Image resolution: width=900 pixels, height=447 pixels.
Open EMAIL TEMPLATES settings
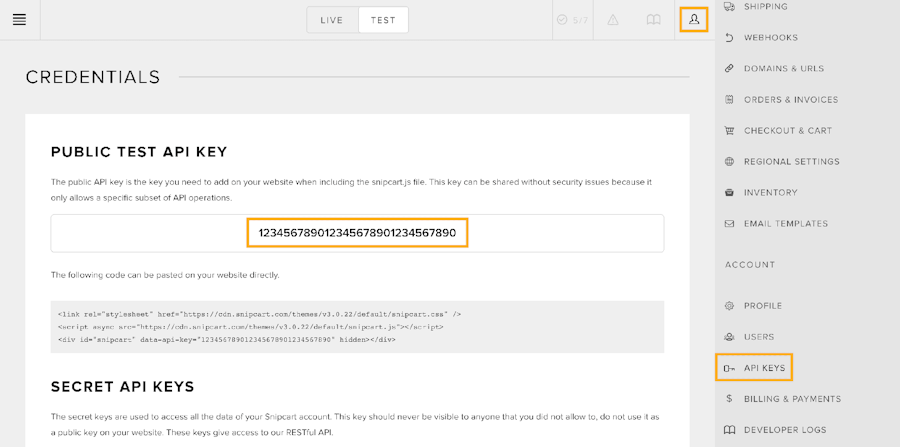click(786, 223)
